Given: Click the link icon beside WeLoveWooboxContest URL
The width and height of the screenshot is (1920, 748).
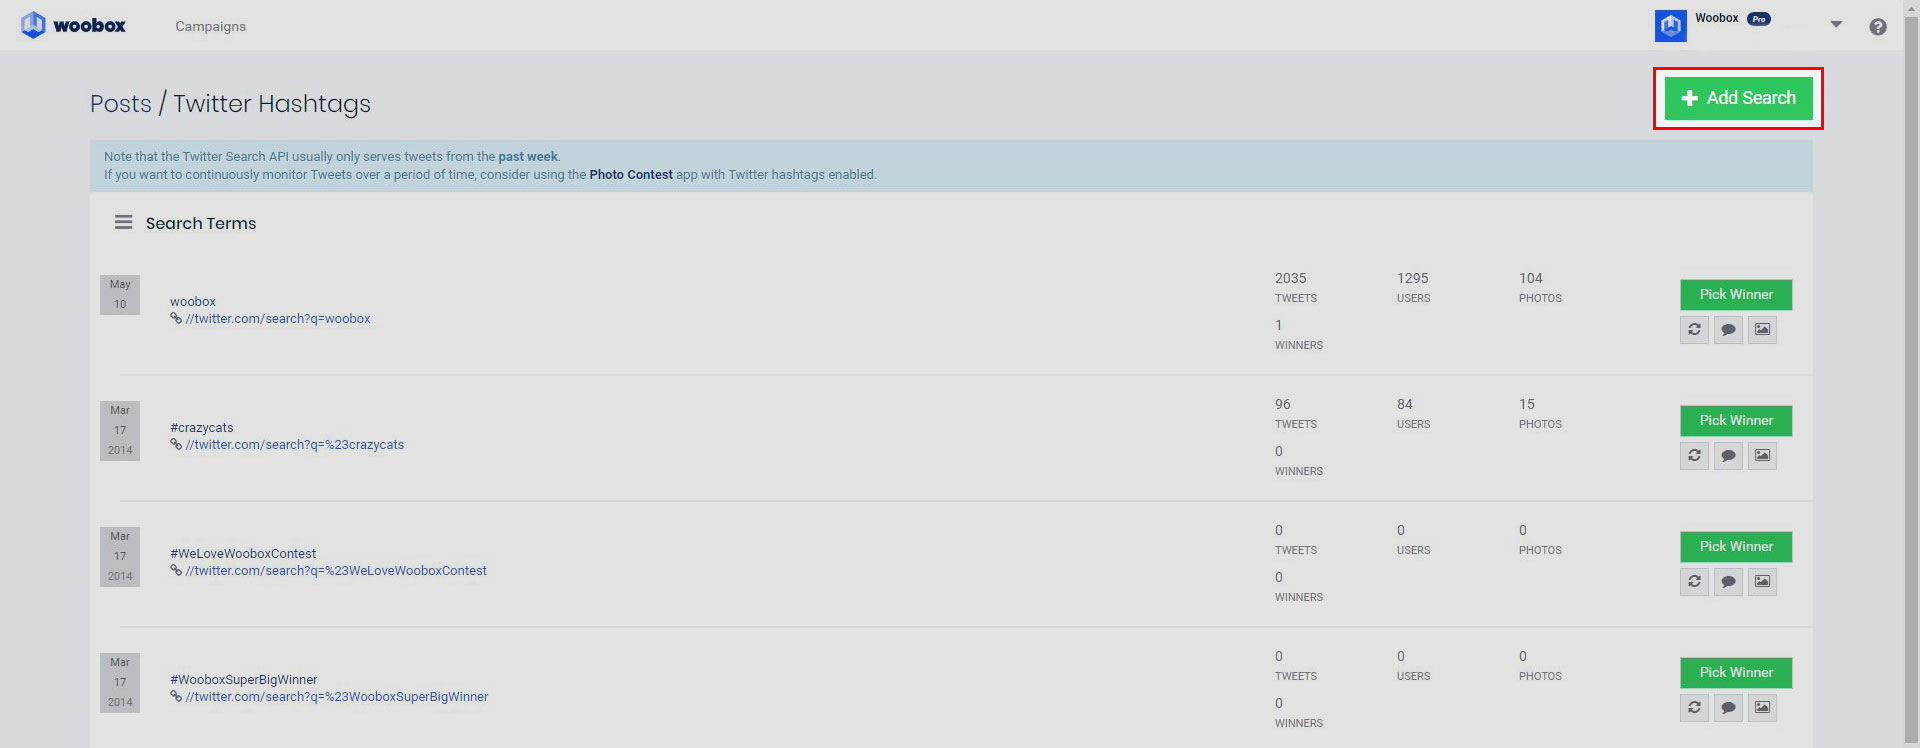Looking at the screenshot, I should [x=176, y=571].
